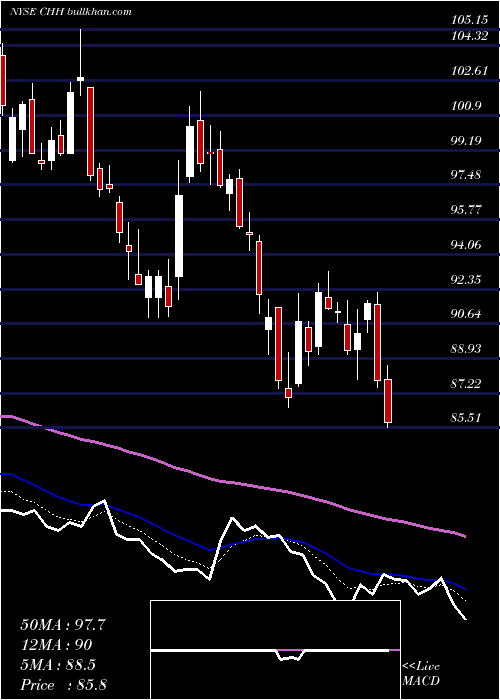Click the 88.93 price axis label
Screen dimensions: 500x700
467,349
